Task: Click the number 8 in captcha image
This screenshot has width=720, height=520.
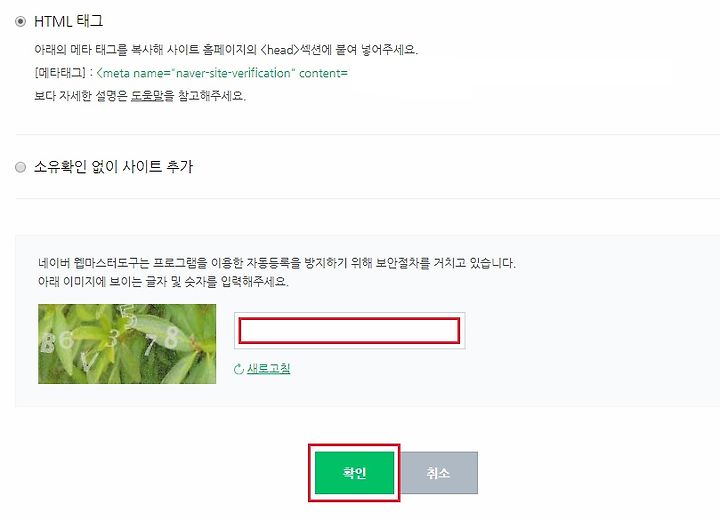Action: (x=171, y=337)
